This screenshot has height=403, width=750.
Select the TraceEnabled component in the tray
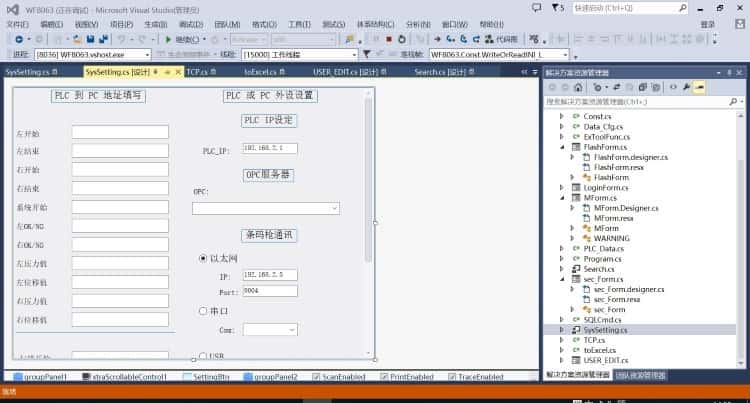point(475,377)
